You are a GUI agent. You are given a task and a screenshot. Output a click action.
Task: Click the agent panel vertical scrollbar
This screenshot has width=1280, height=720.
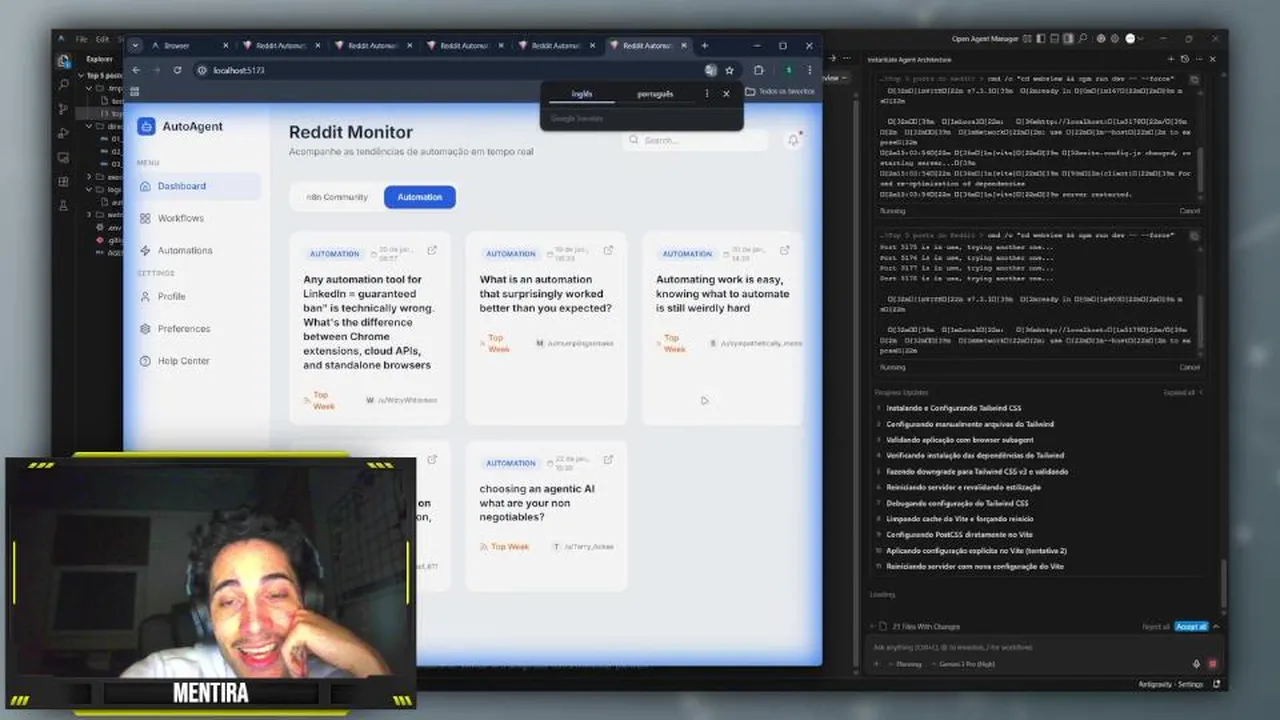1224,585
